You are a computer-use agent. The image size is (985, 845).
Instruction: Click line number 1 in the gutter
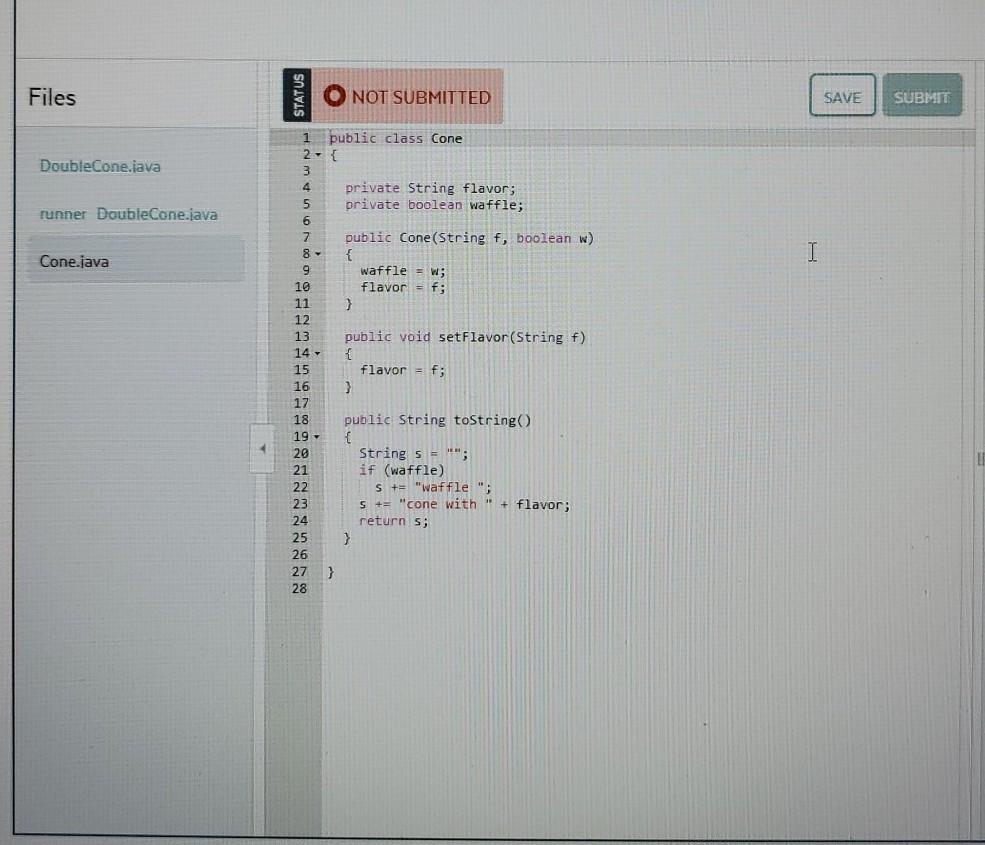click(x=305, y=138)
